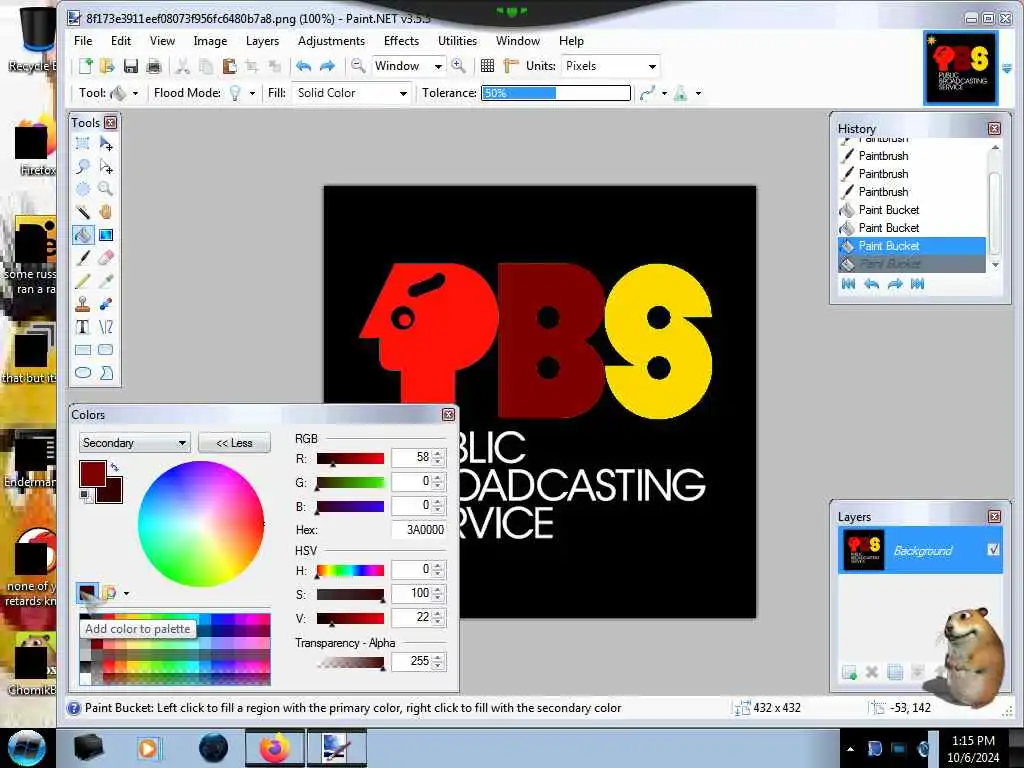Click the Hex value field 3A0000
Image resolution: width=1024 pixels, height=768 pixels.
point(419,530)
